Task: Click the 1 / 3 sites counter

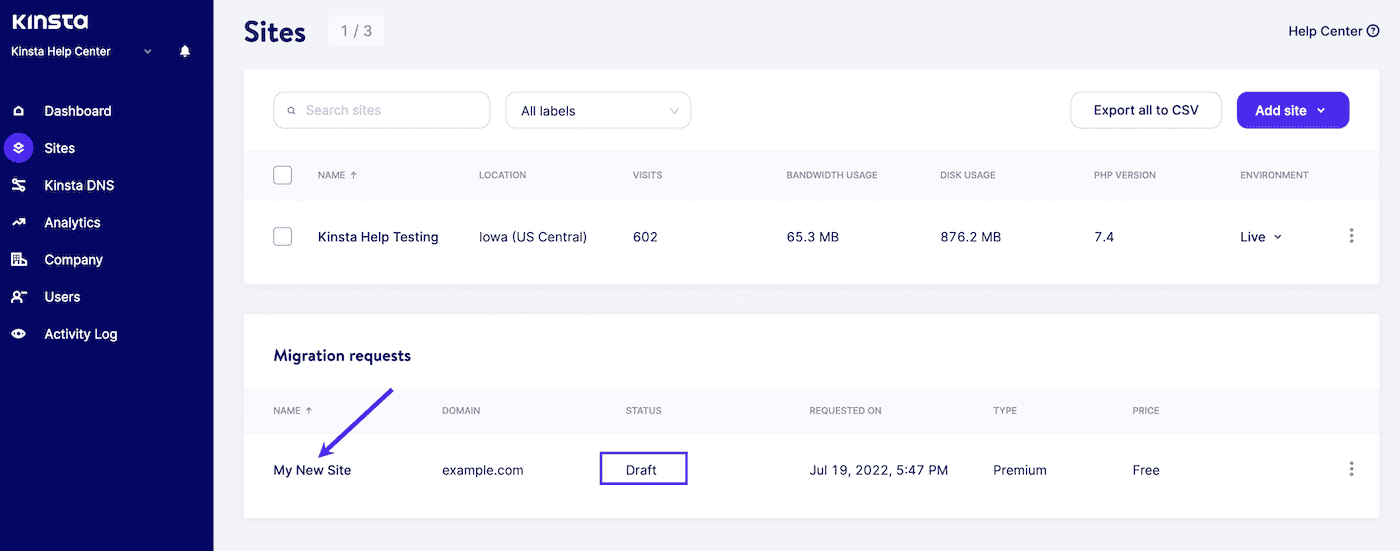Action: (x=356, y=31)
